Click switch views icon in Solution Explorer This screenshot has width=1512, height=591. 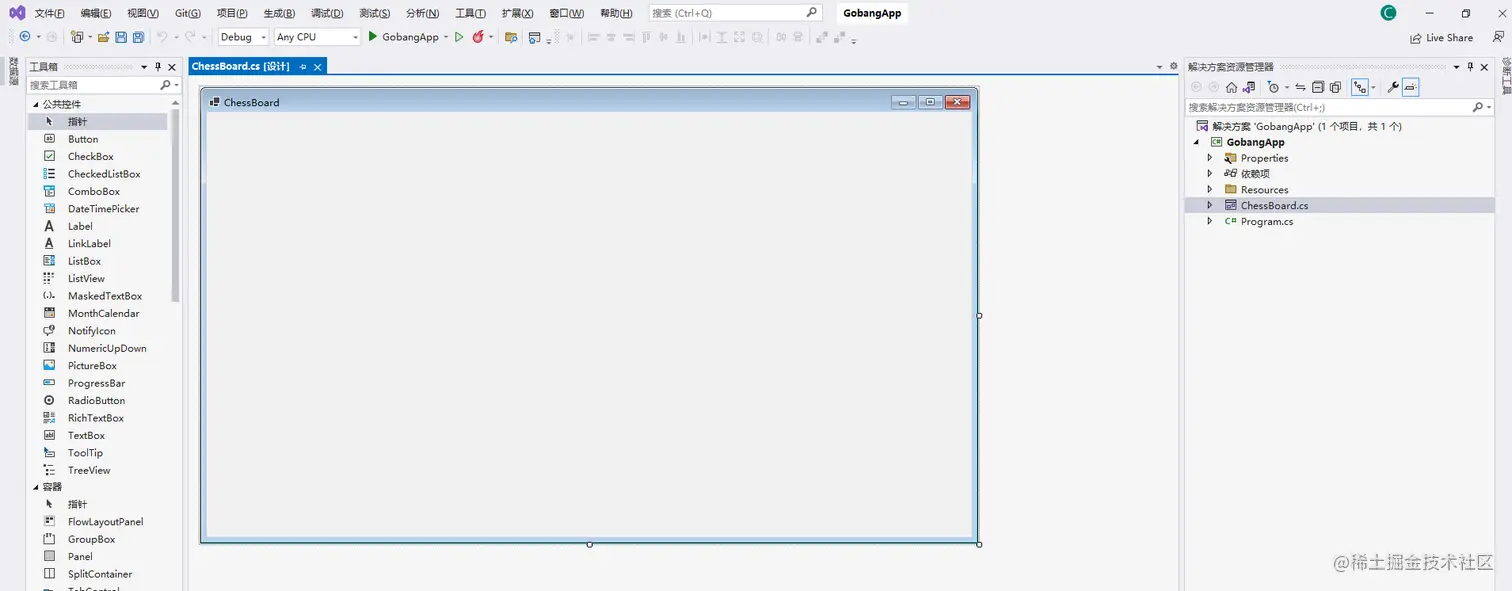1250,87
